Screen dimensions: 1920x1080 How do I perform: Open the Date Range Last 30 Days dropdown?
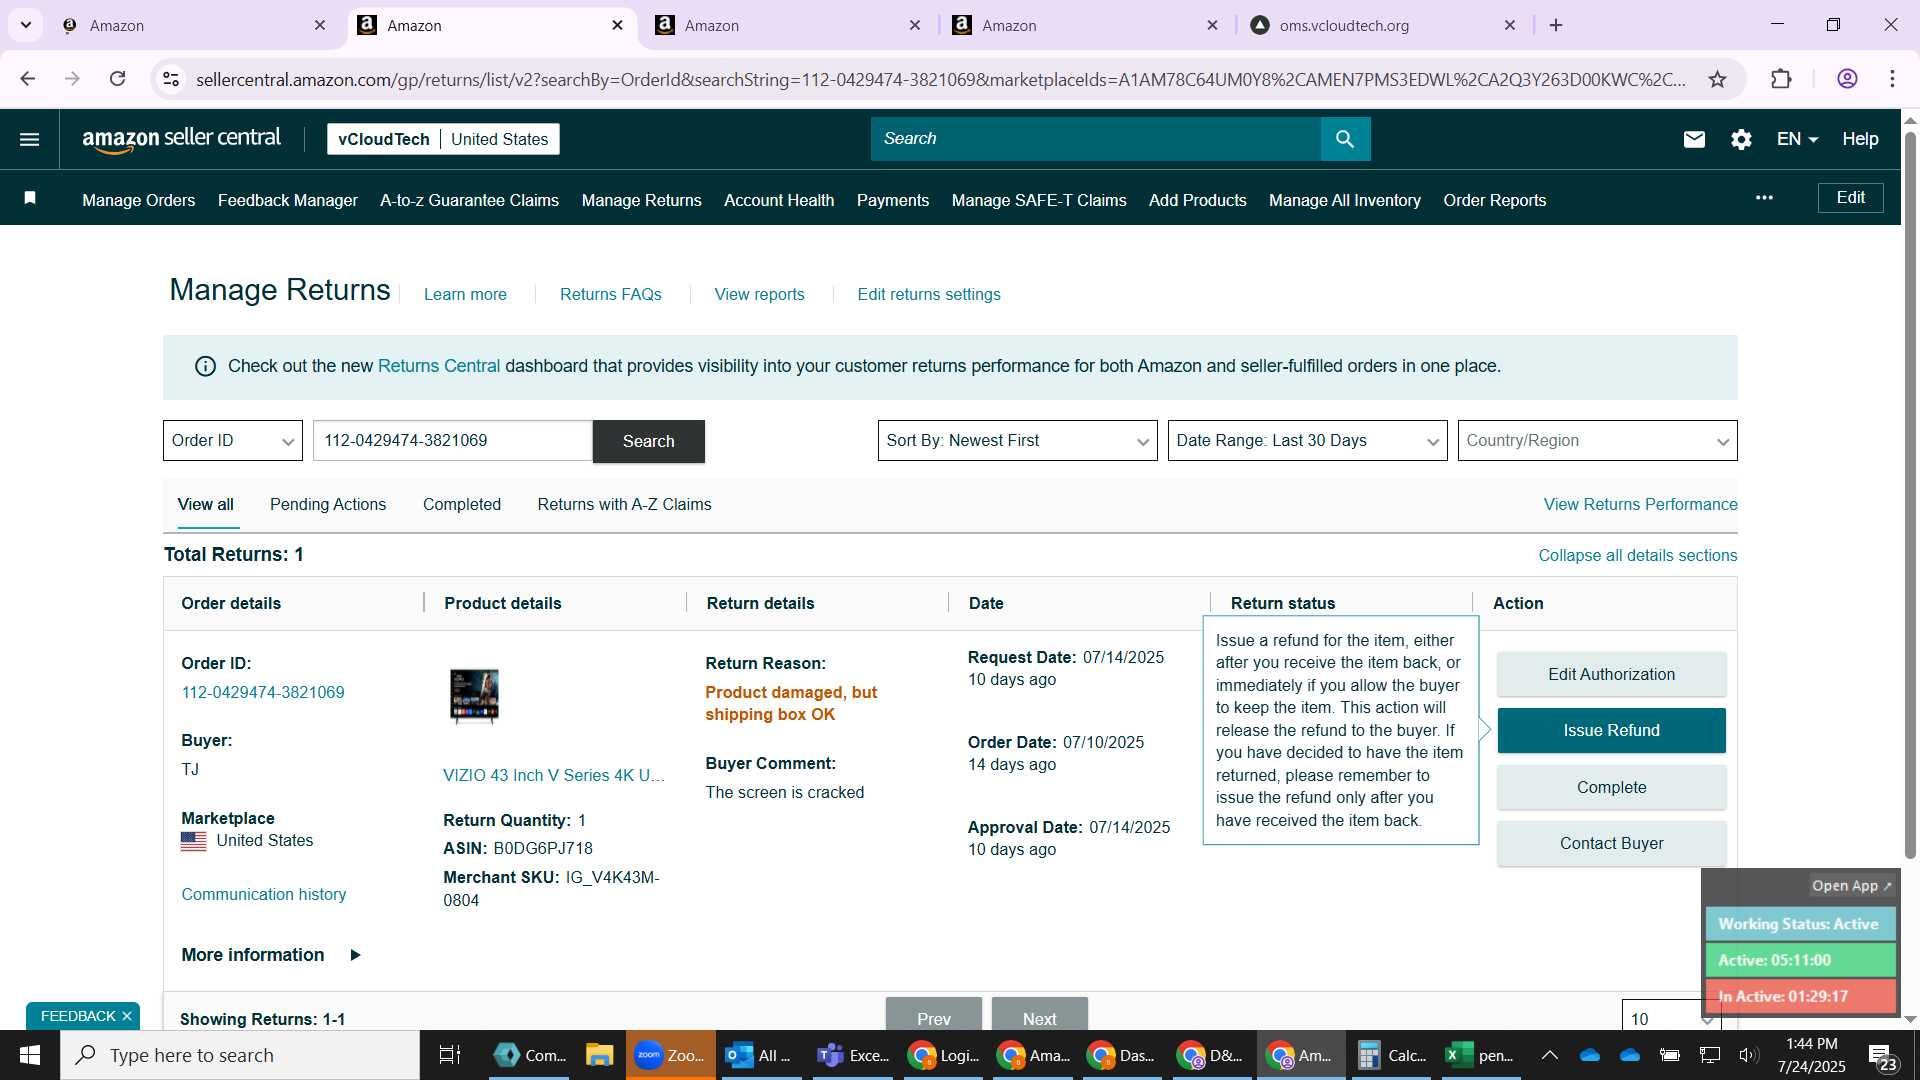(1307, 441)
